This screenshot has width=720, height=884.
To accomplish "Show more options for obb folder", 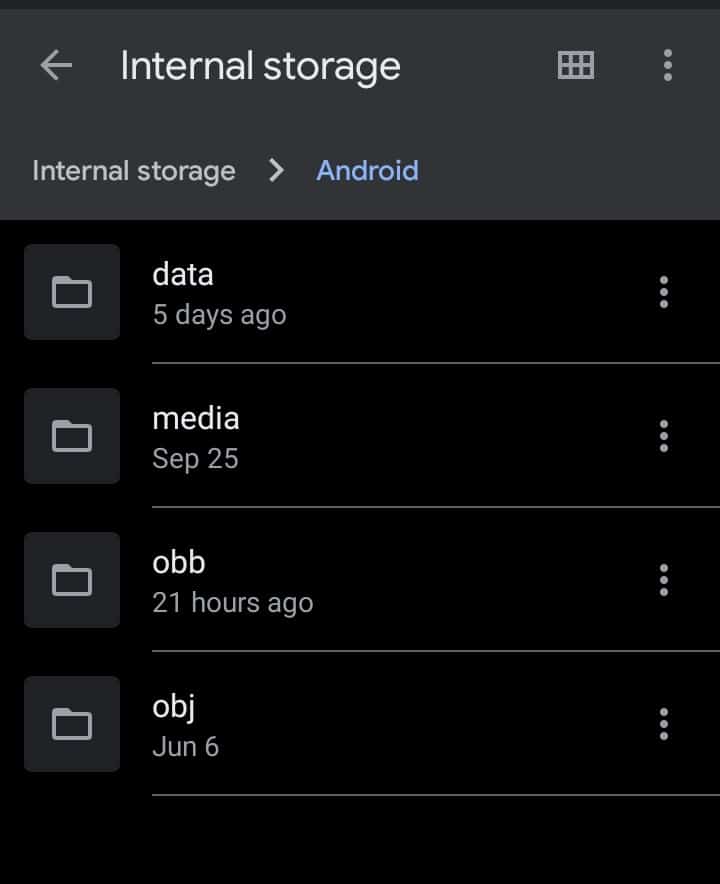I will (x=664, y=580).
